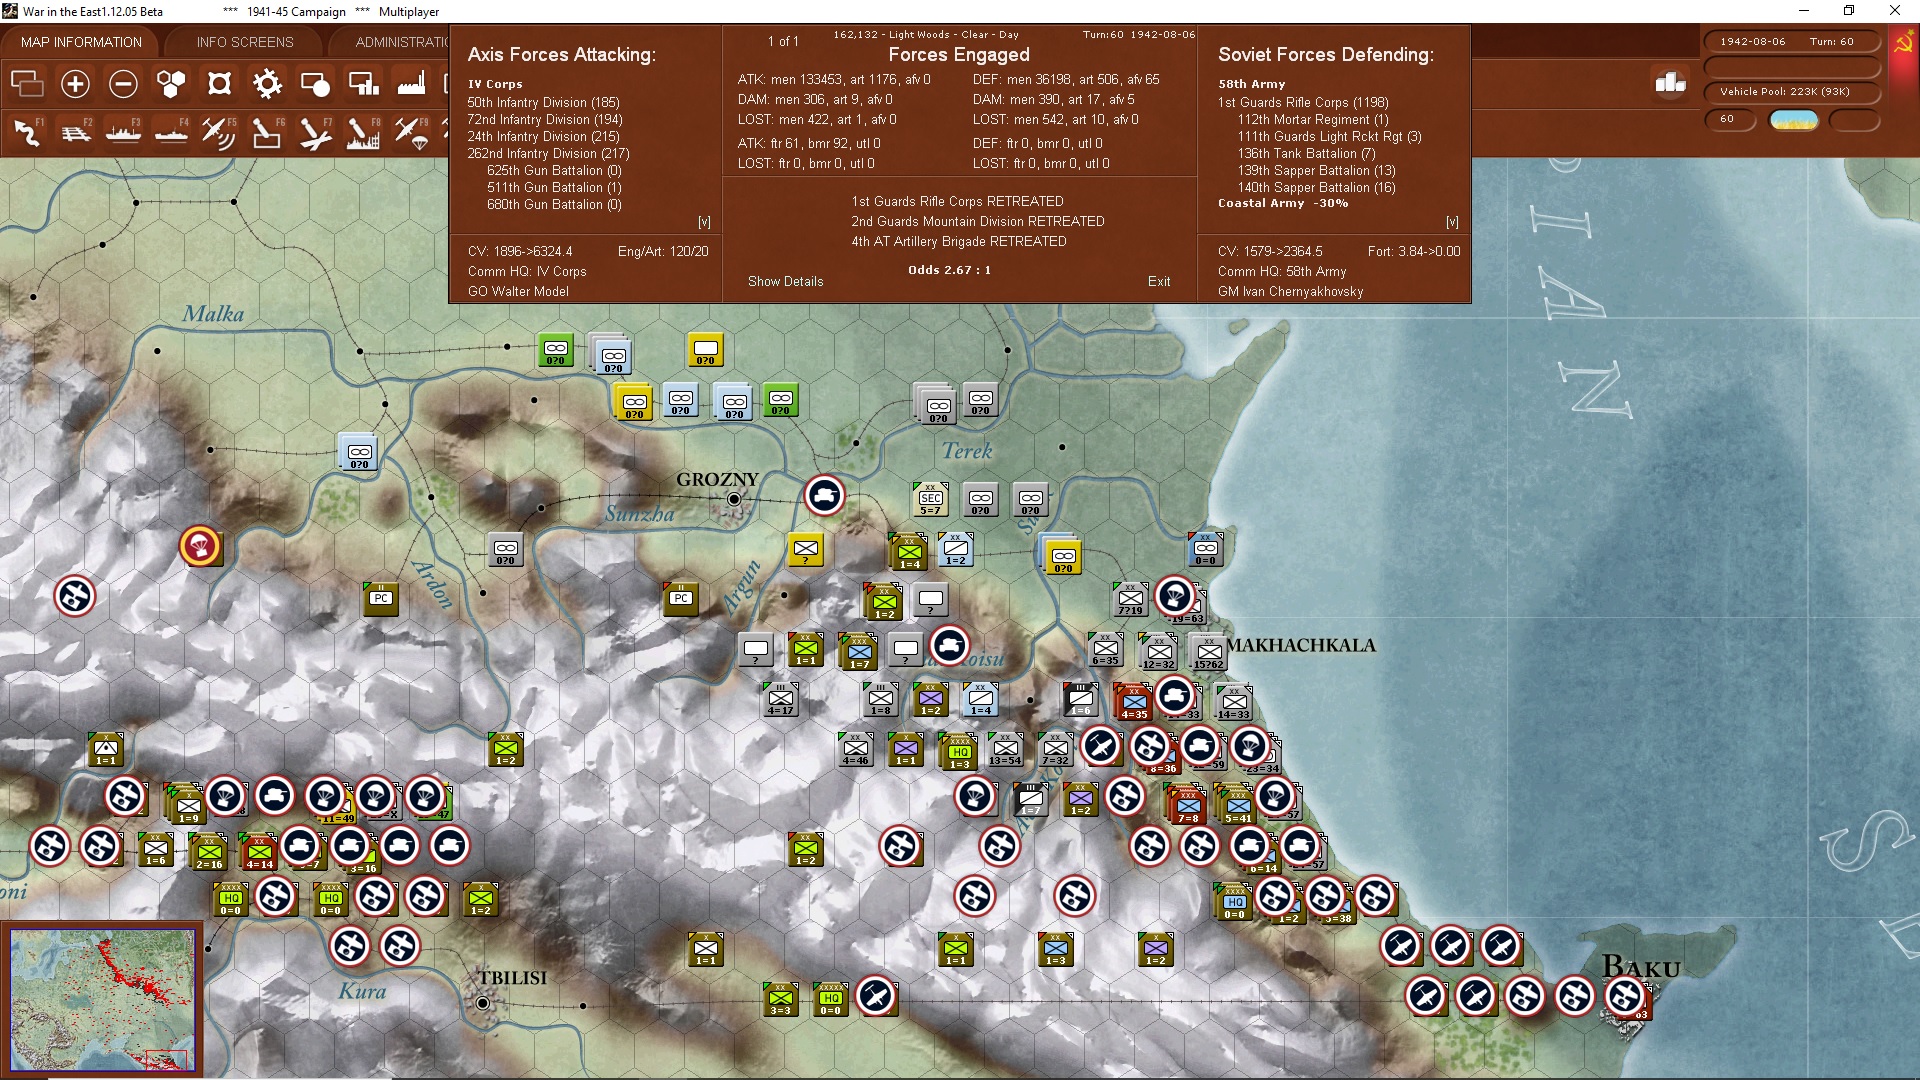Click 112th Mortar Regiment (1)
Viewport: 1920px width, 1080px height.
coord(1313,119)
